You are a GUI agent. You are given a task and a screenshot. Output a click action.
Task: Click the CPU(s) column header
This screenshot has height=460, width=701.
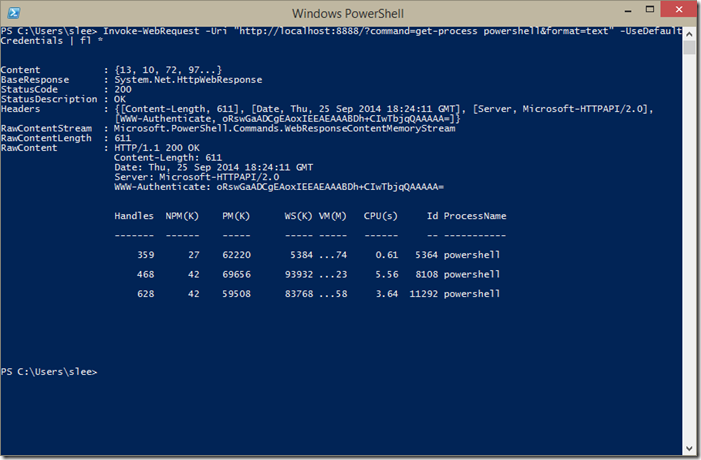[381, 216]
